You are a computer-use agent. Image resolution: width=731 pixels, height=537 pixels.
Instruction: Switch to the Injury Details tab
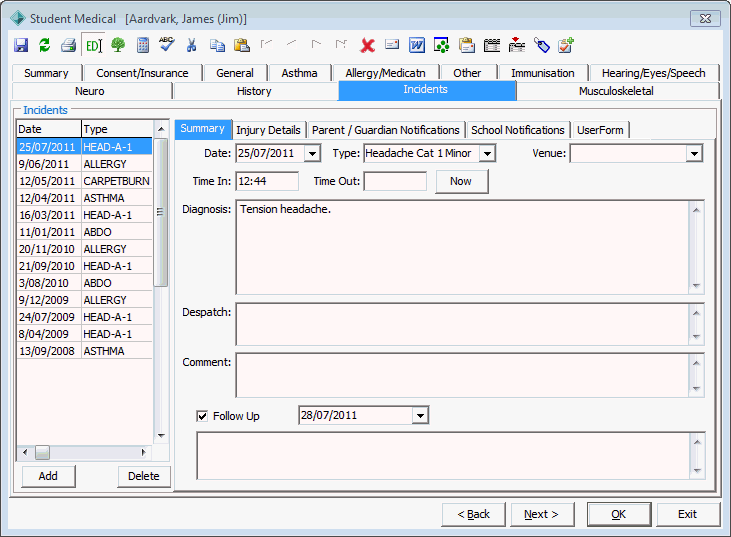(268, 130)
